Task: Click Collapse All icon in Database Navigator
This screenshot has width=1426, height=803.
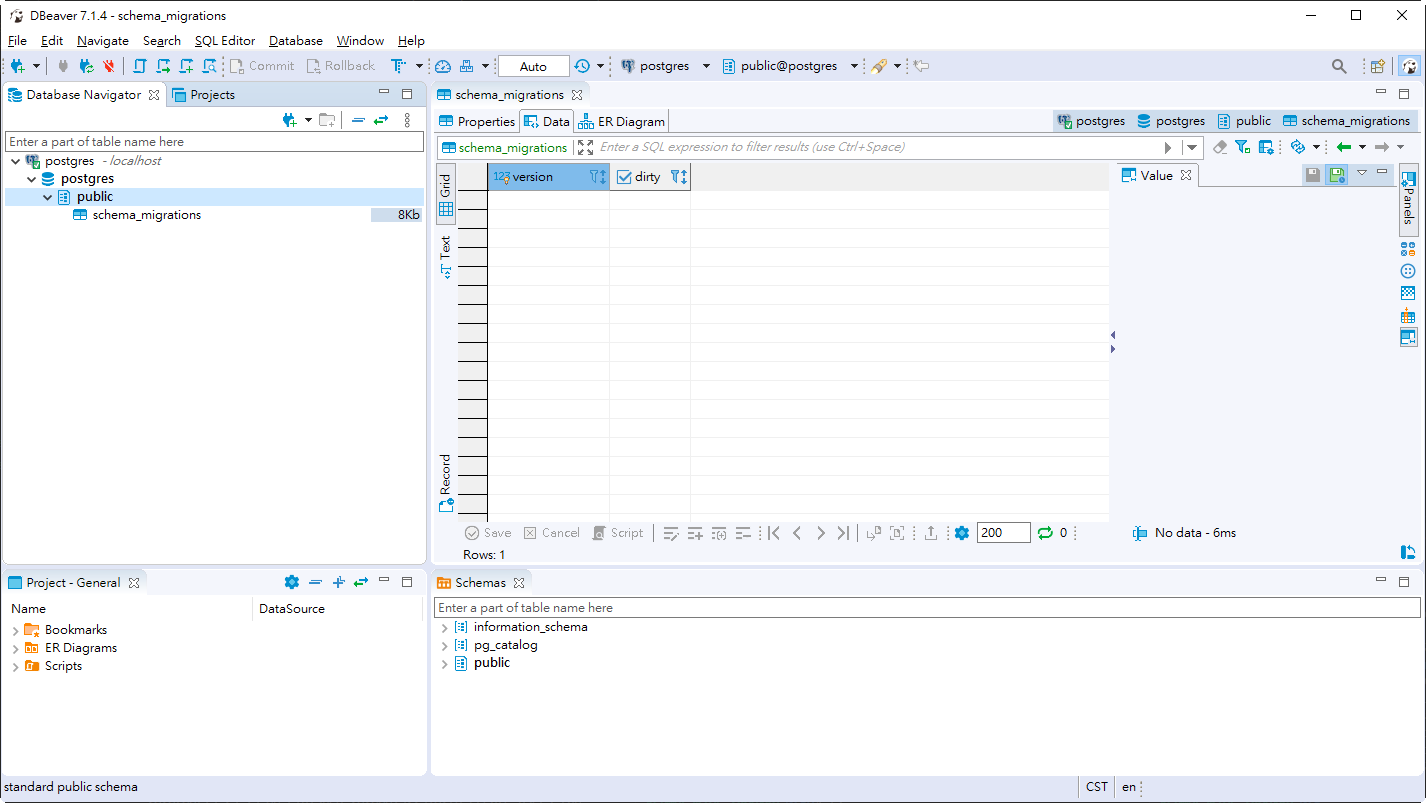Action: point(358,120)
